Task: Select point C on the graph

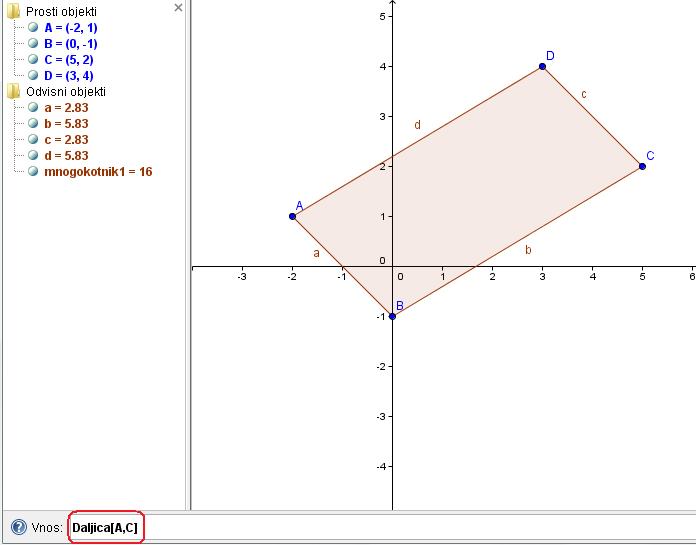Action: pos(642,166)
